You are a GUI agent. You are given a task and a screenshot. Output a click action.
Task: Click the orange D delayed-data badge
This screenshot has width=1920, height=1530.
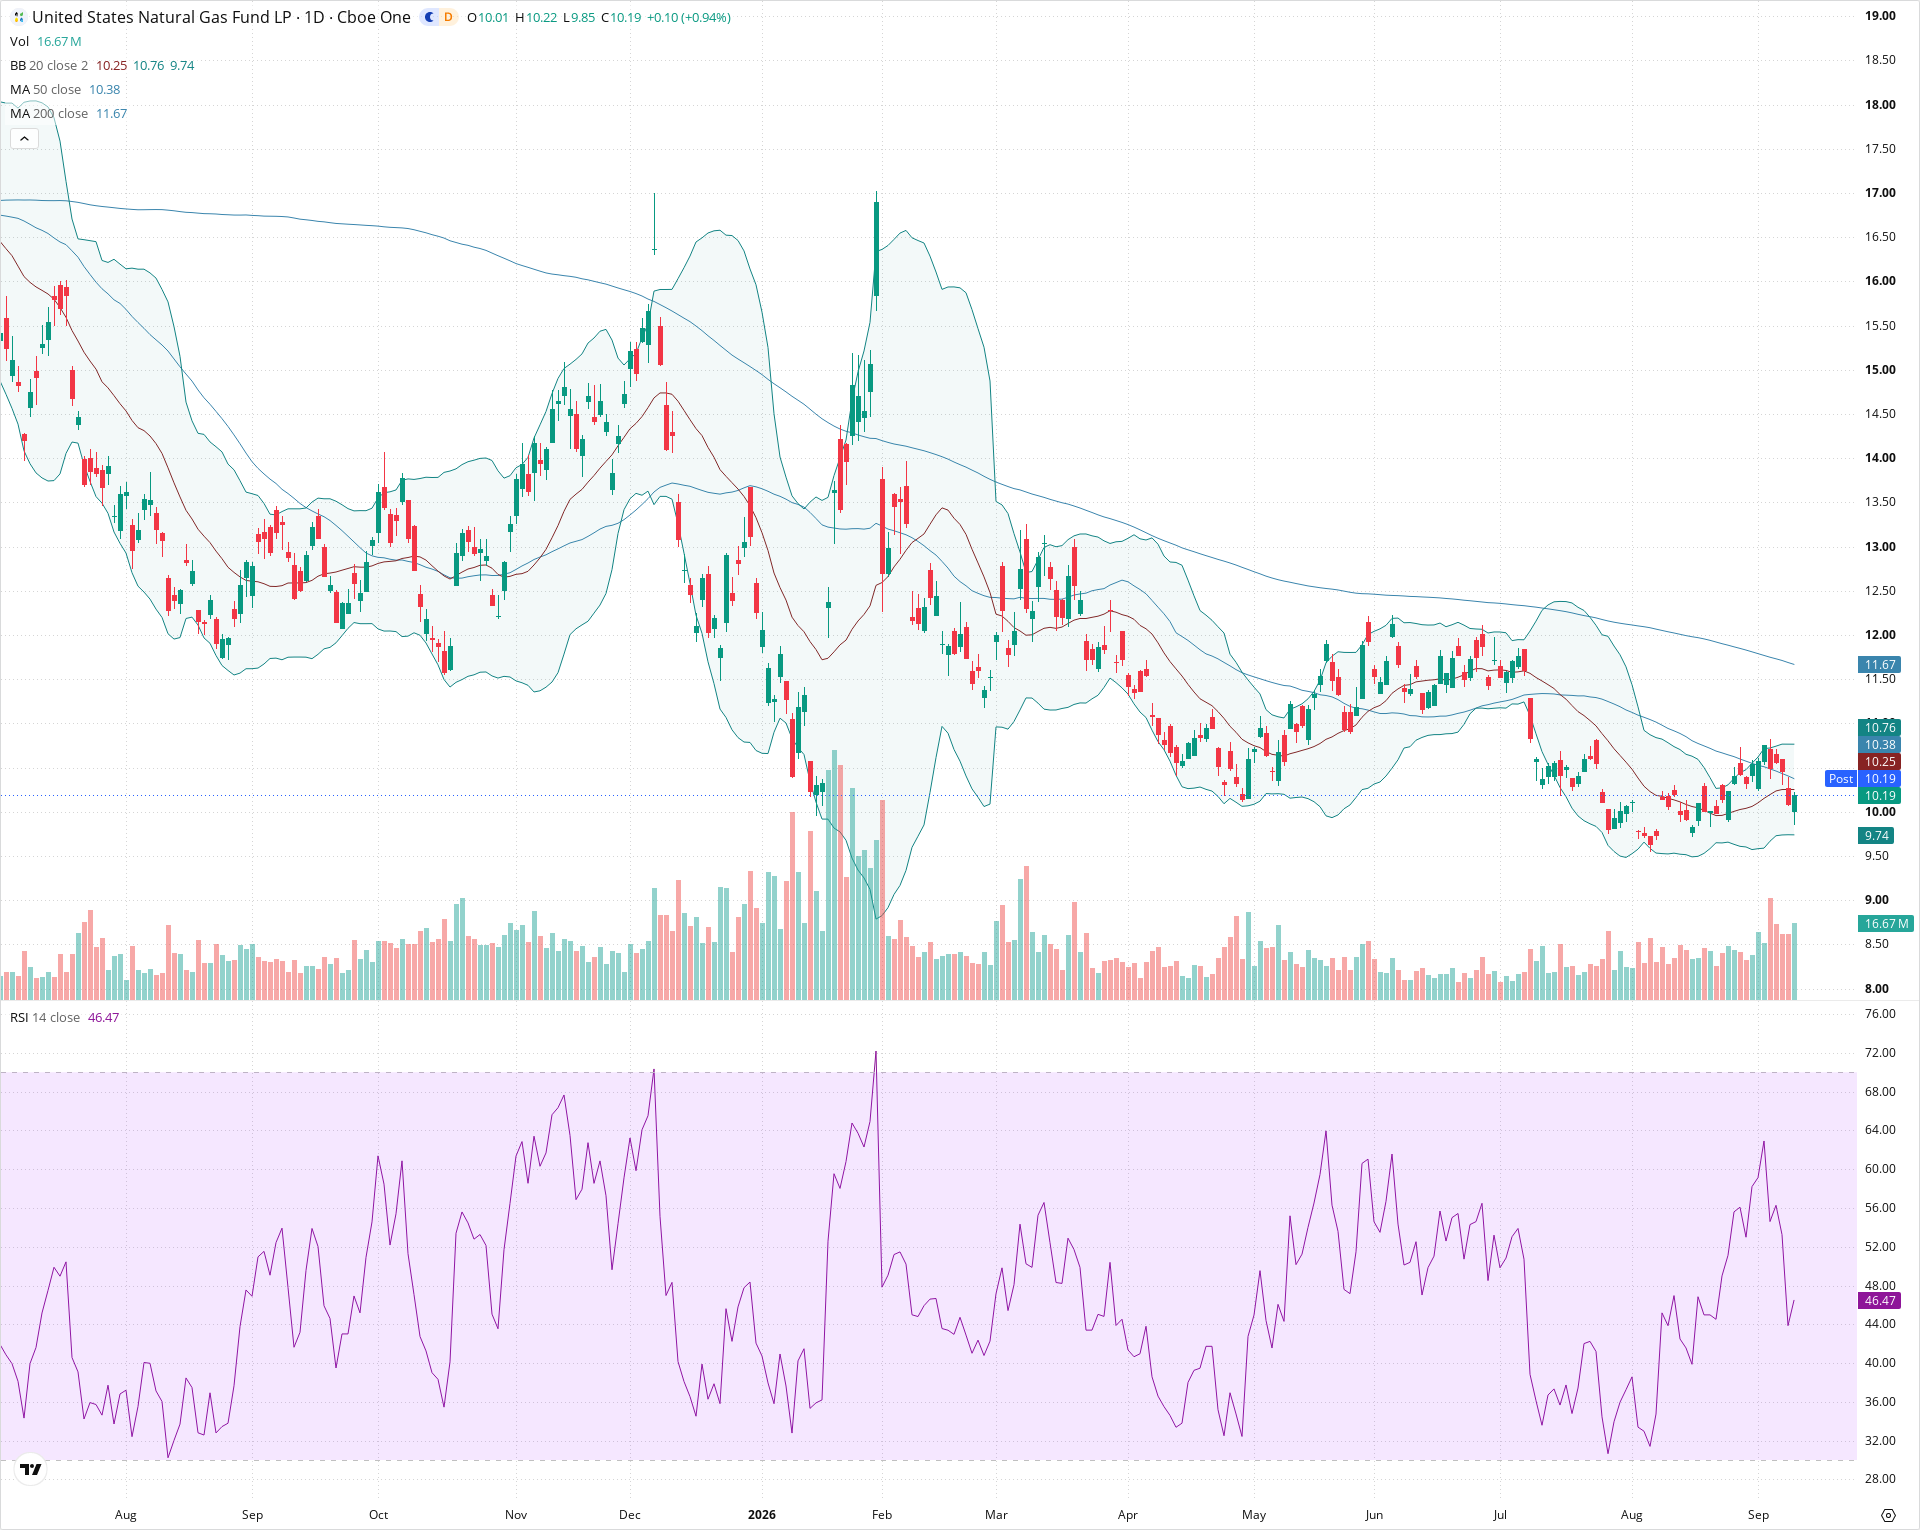click(x=448, y=17)
